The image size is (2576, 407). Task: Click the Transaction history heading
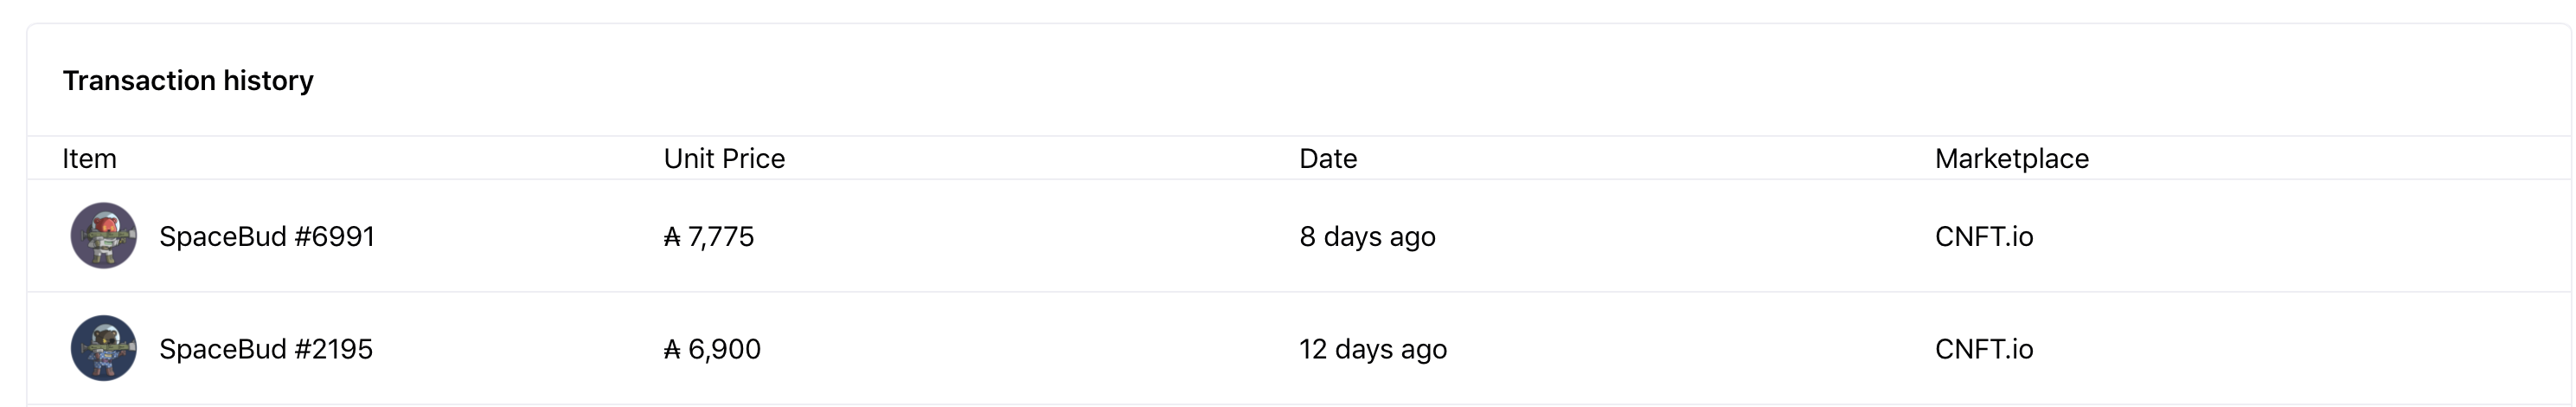tap(188, 80)
